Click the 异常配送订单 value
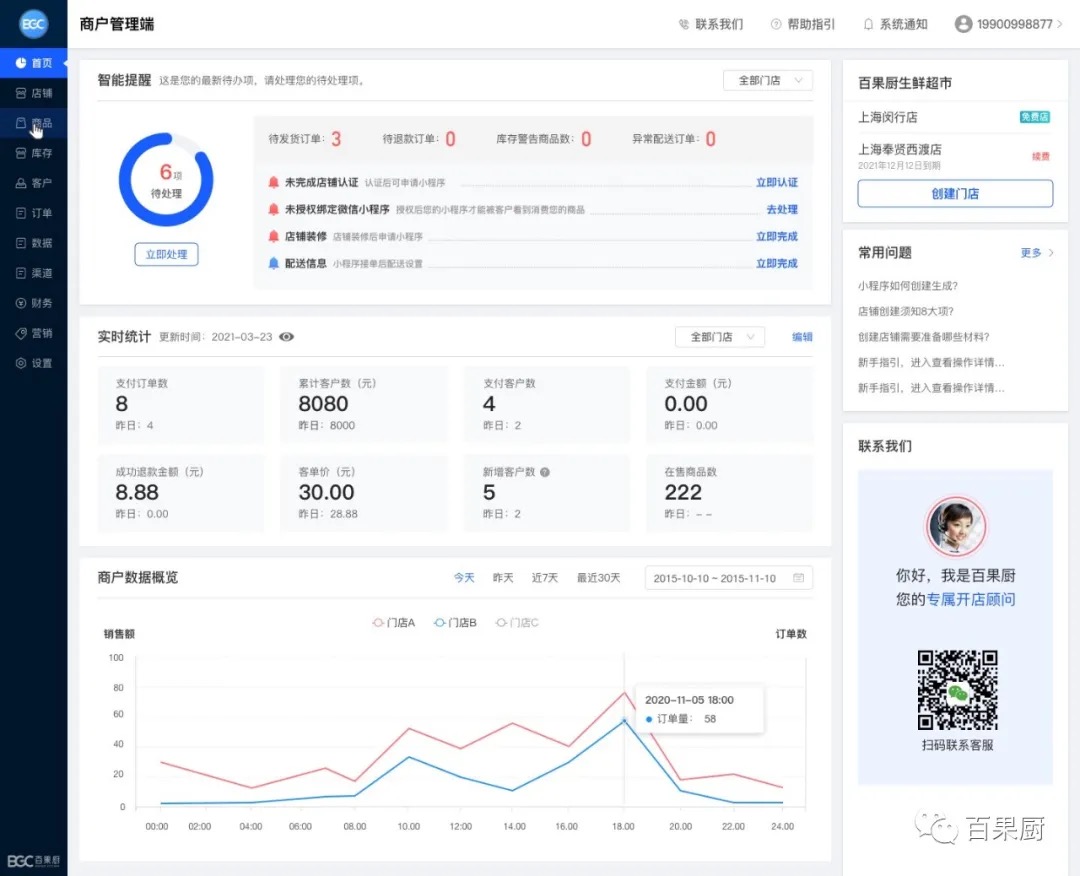The width and height of the screenshot is (1080, 876). [711, 139]
